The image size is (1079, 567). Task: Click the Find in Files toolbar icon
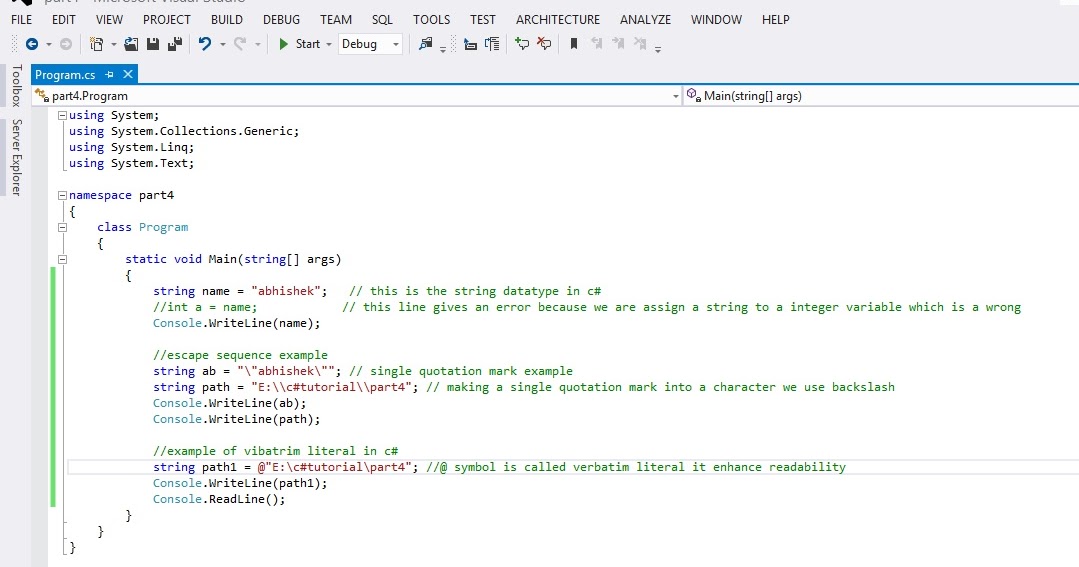(425, 44)
